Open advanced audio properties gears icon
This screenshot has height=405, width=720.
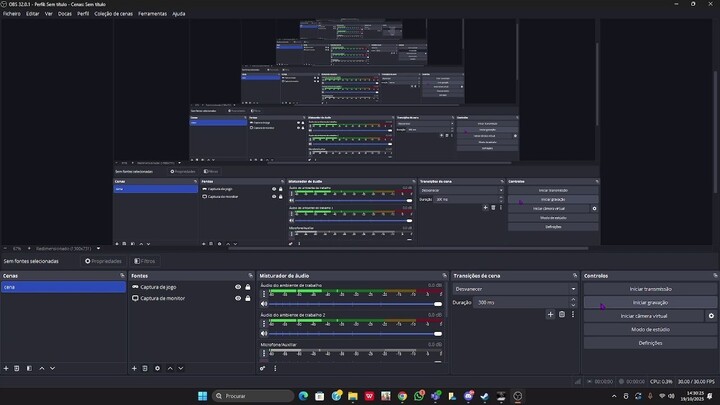(263, 368)
